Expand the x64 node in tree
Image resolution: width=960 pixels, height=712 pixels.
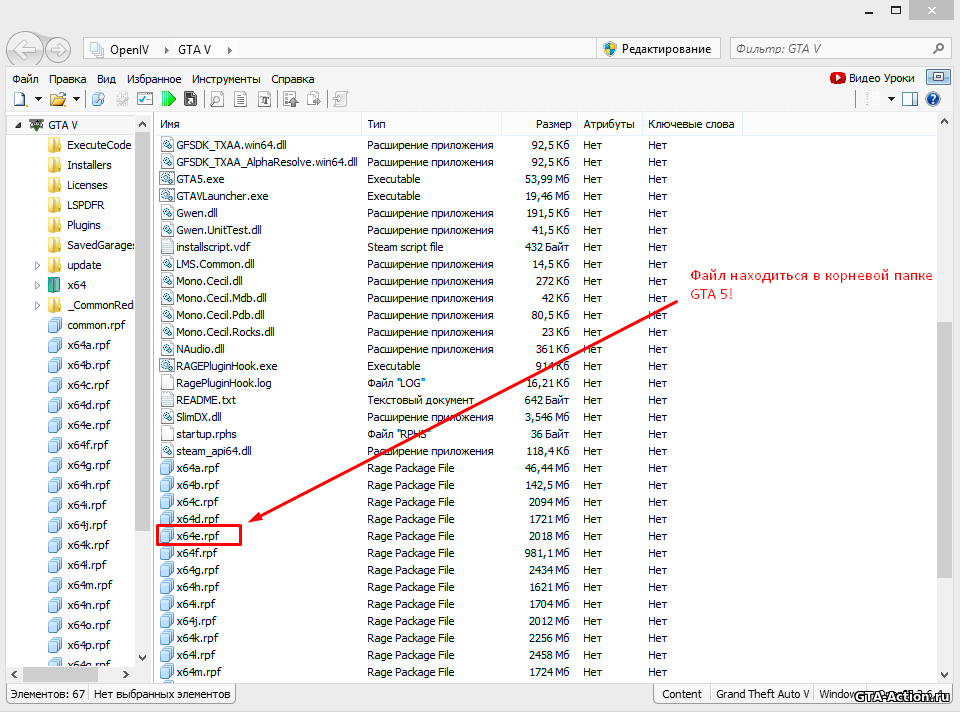(37, 285)
